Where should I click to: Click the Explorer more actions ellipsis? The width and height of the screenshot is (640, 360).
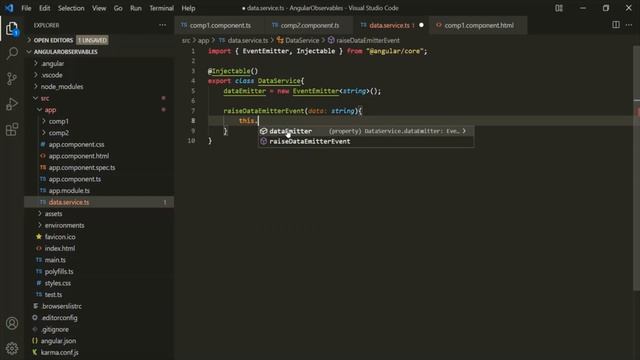tap(162, 25)
